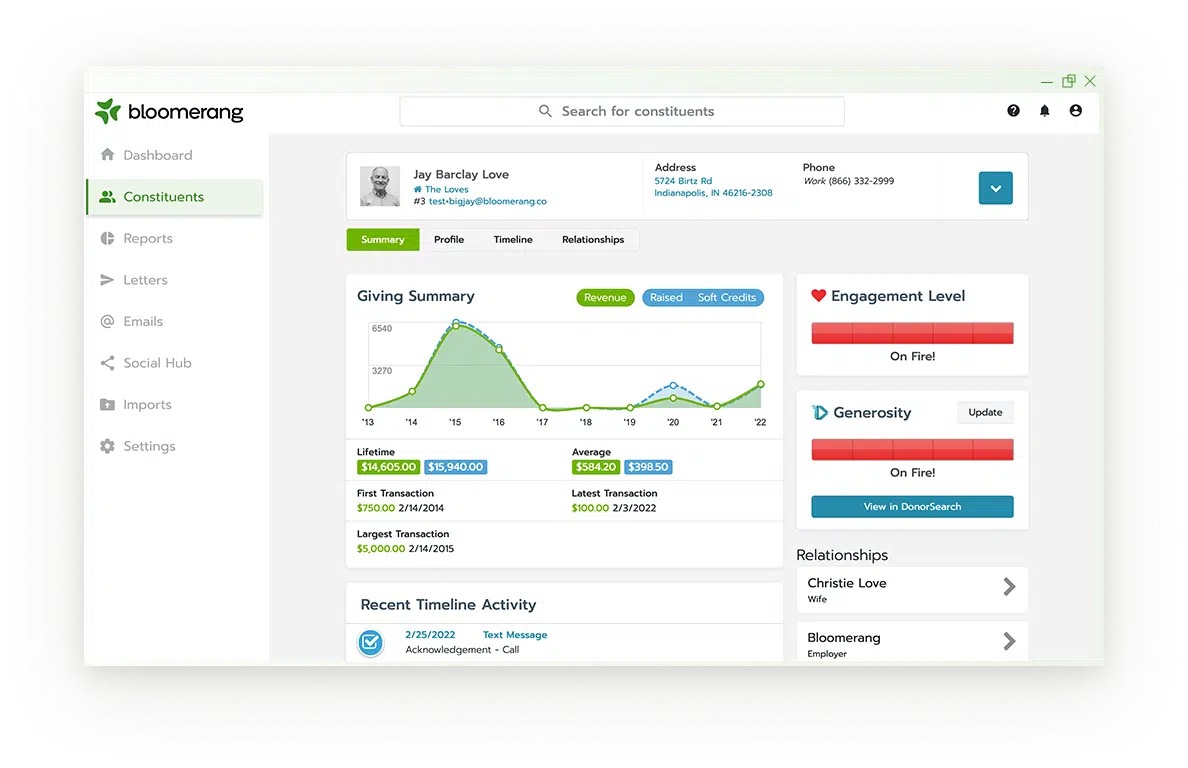Screen dimensions: 1188x768
Task: Click the View in DonorSearch button
Action: (911, 507)
